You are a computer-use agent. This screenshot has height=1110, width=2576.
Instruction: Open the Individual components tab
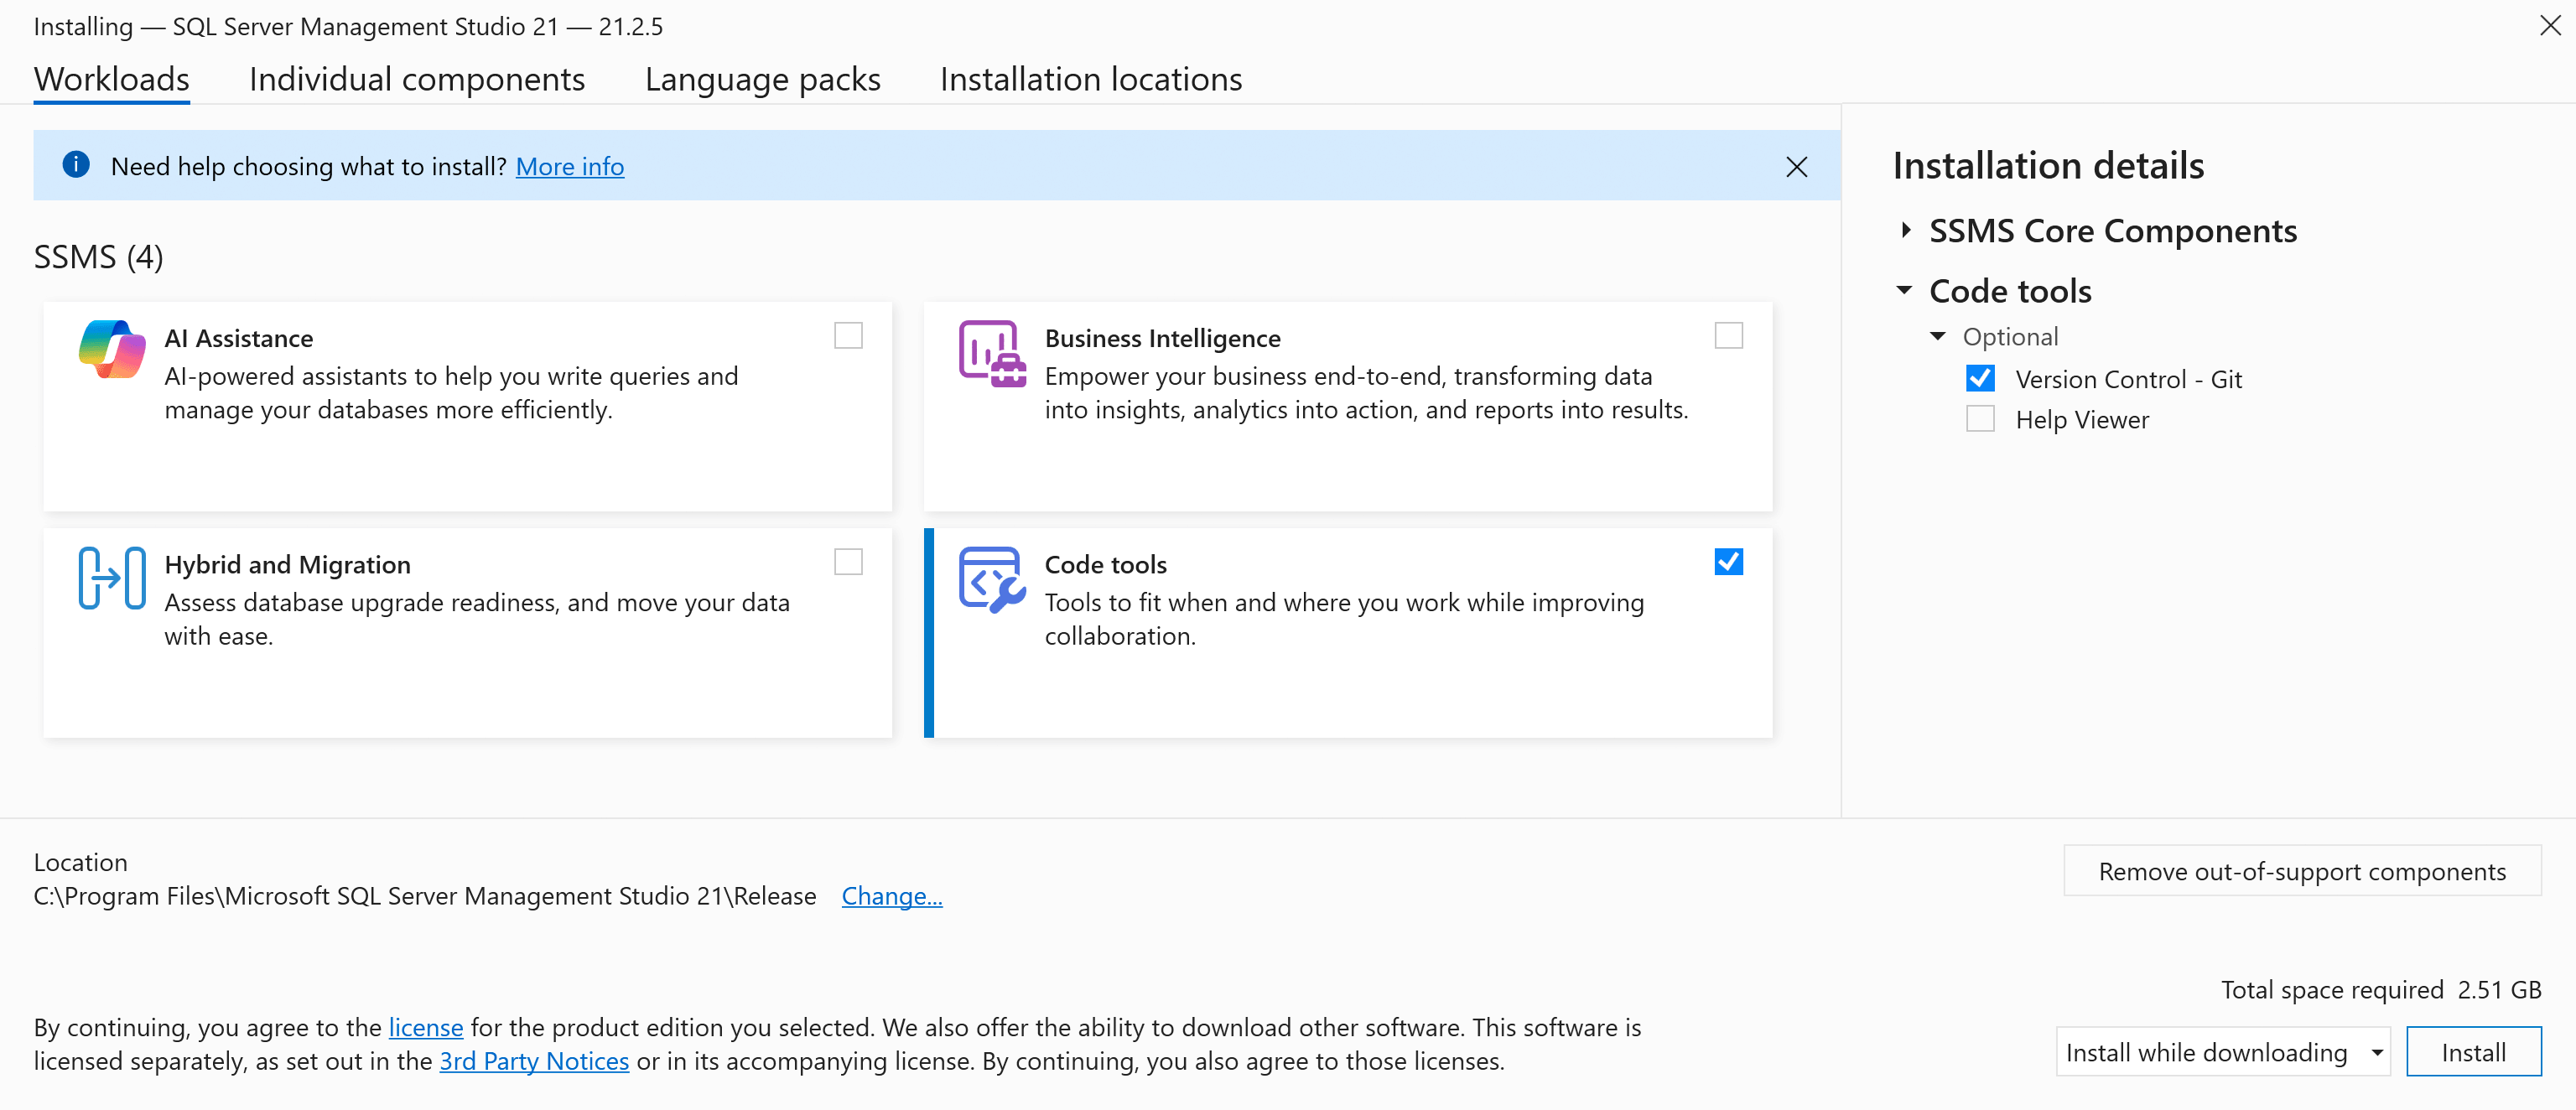[417, 79]
